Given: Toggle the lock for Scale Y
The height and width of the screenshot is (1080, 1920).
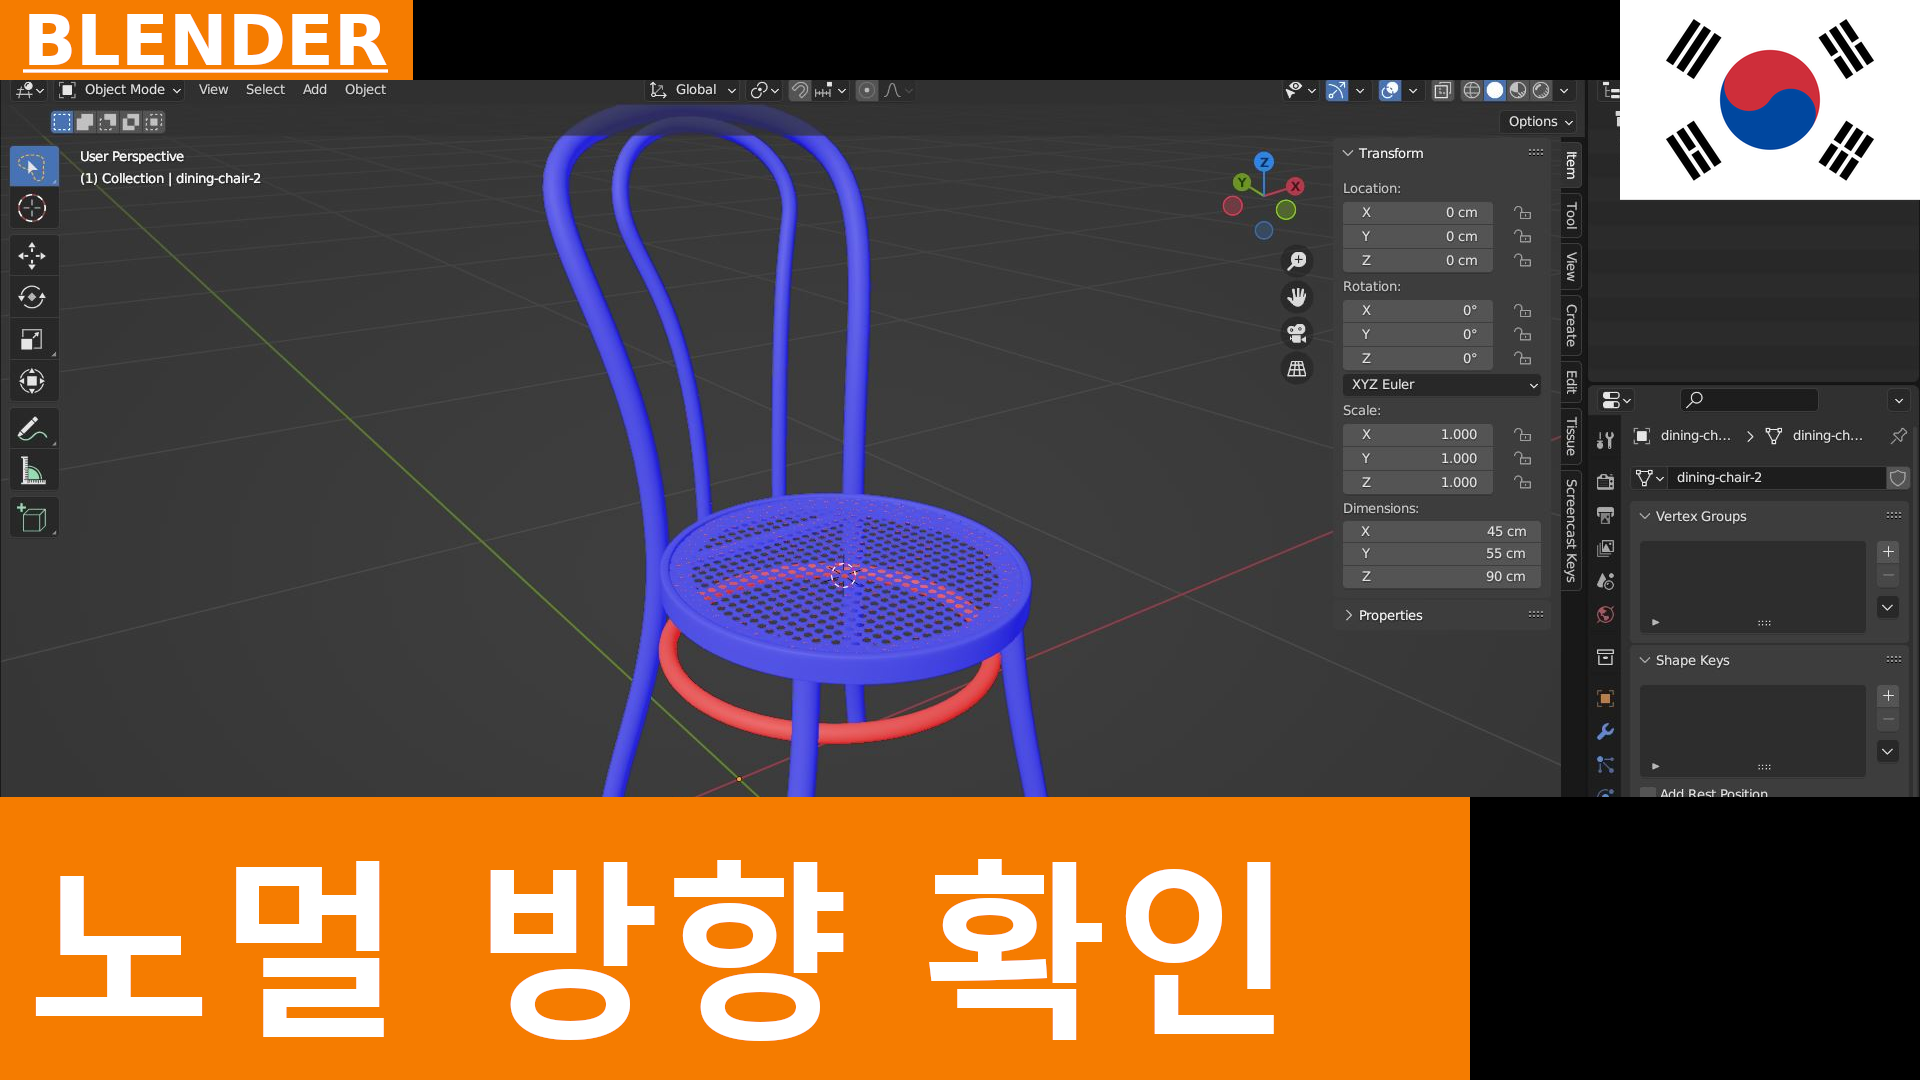Looking at the screenshot, I should click(1522, 459).
